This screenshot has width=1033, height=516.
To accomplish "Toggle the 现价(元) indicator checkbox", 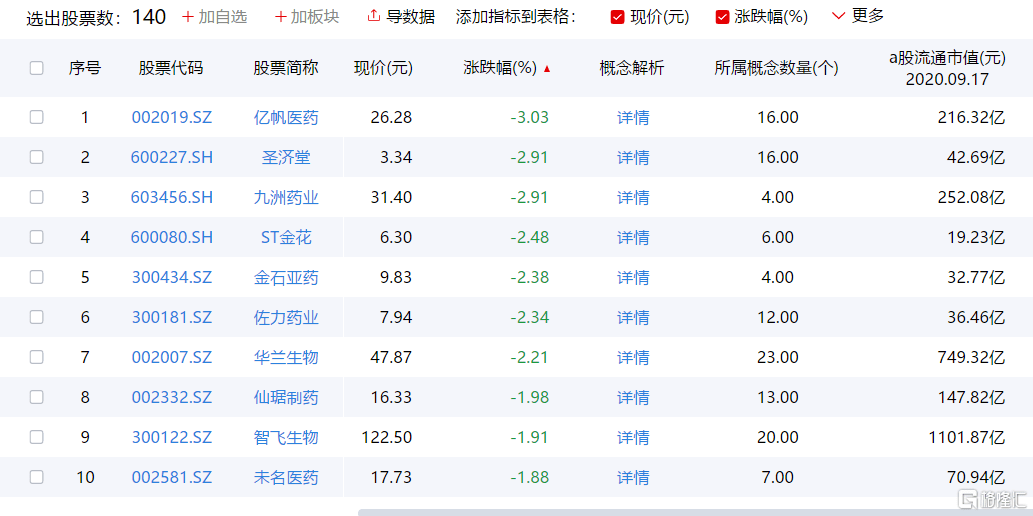I will tap(617, 18).
